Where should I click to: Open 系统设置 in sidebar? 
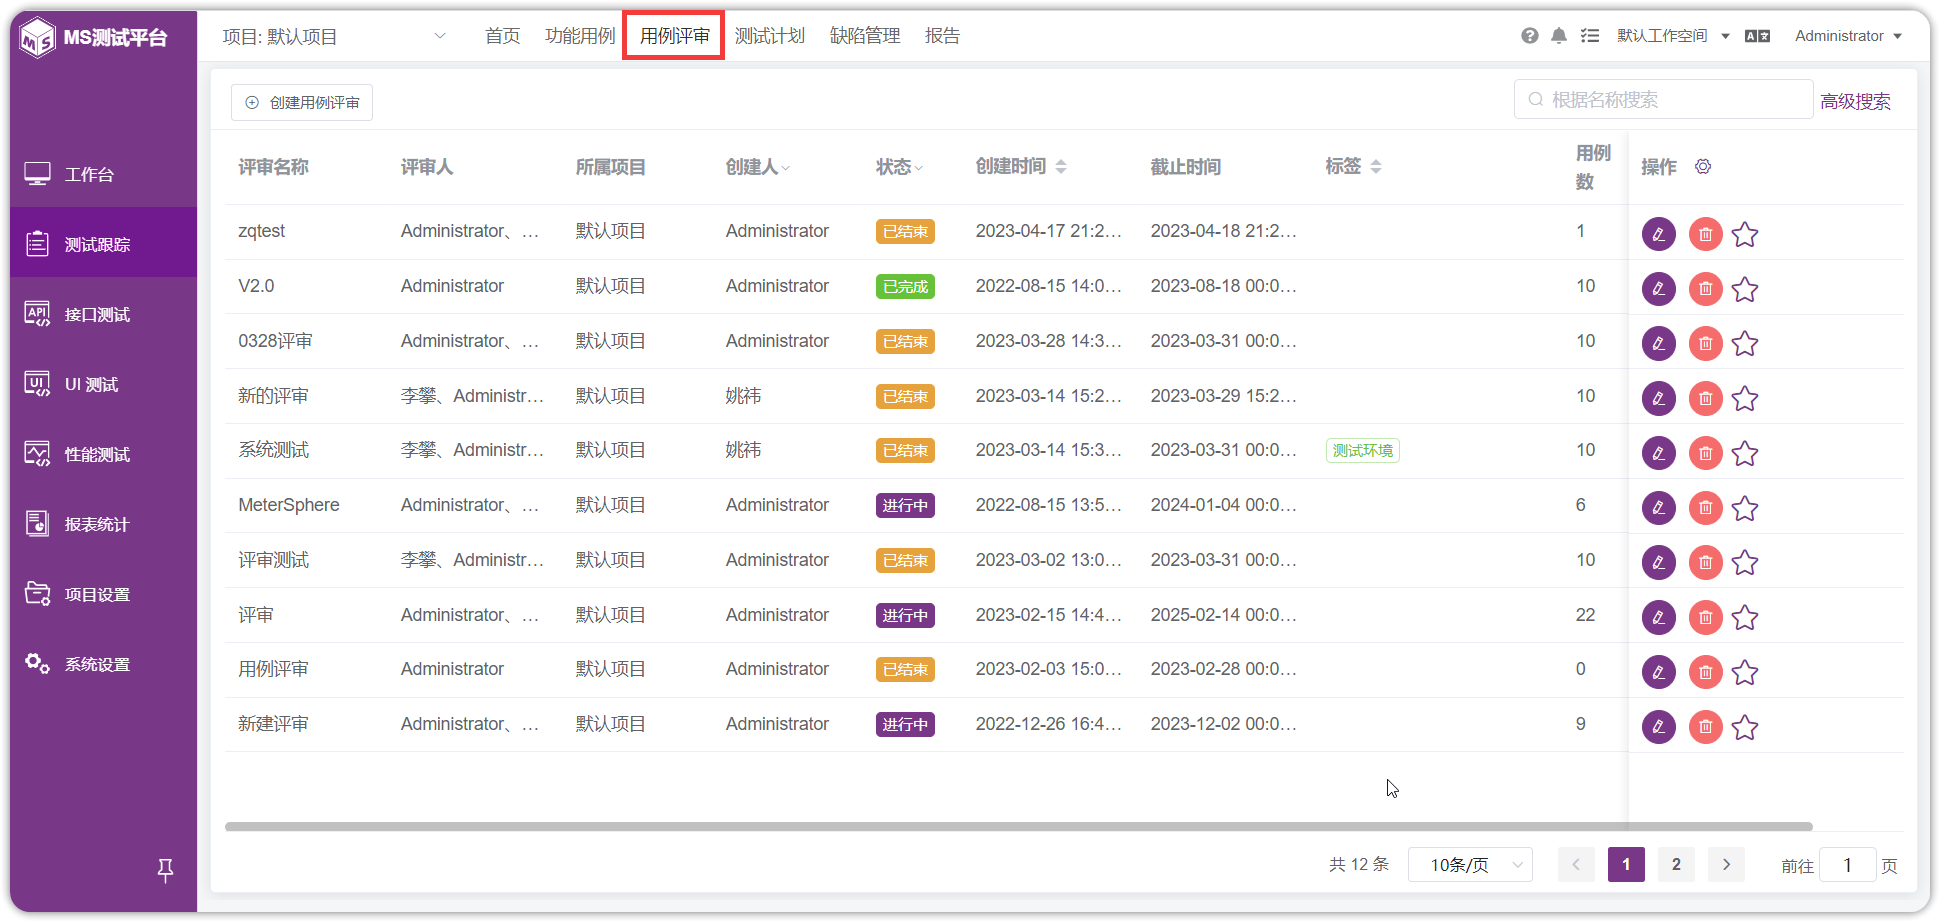click(x=103, y=664)
